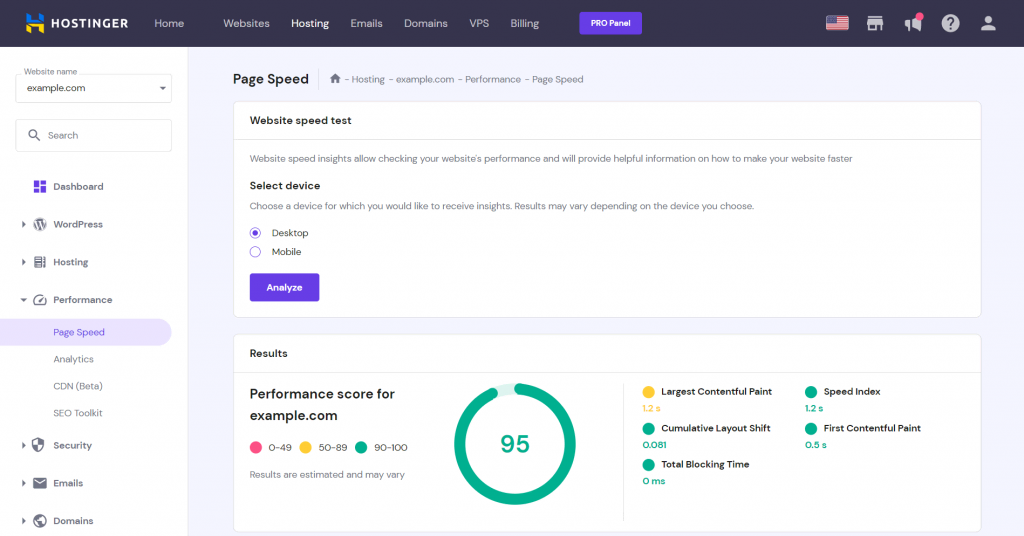The width and height of the screenshot is (1024, 536).
Task: Click the breadcrumb home icon
Action: coord(336,79)
